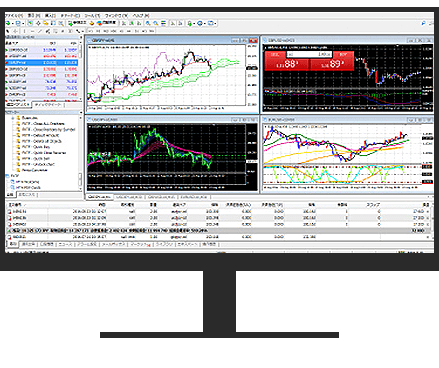Click the search icon at toolbar right
This screenshot has height=368, width=439.
(x=424, y=23)
